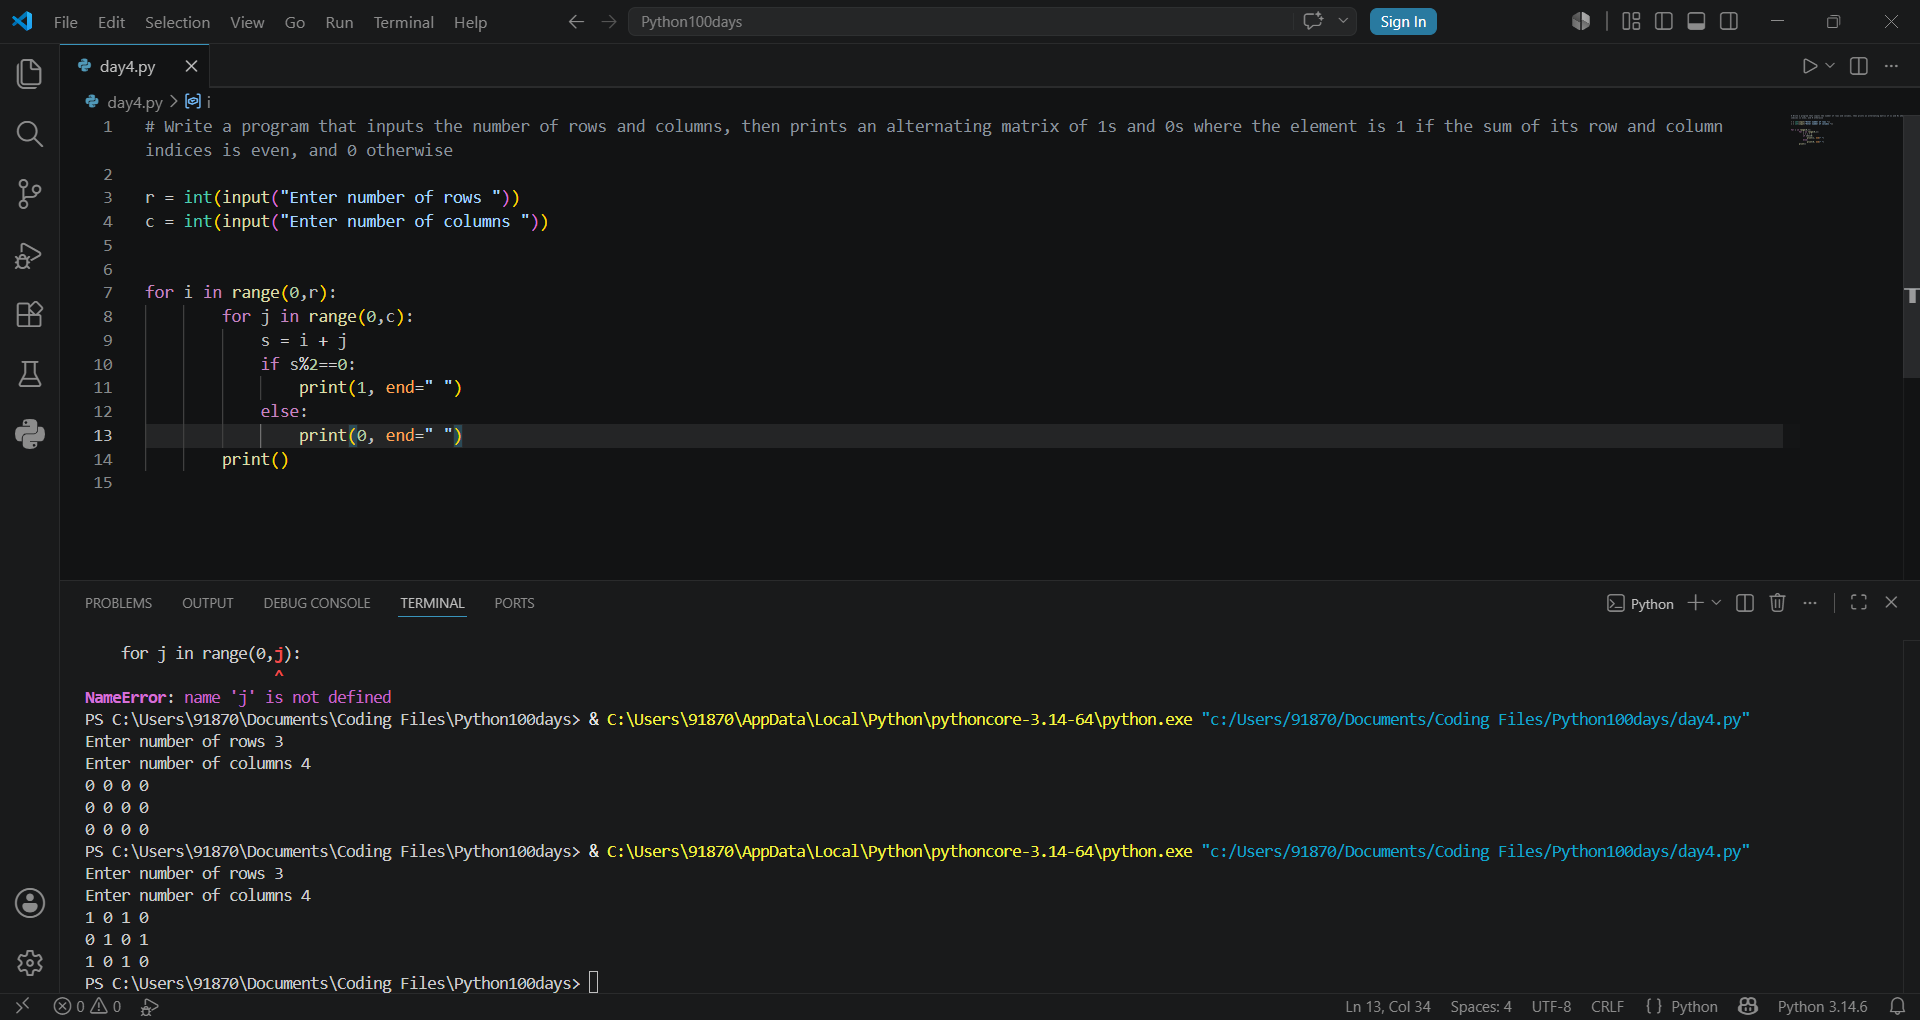Open the Python extension sidebar view
This screenshot has height=1020, width=1920.
30,434
